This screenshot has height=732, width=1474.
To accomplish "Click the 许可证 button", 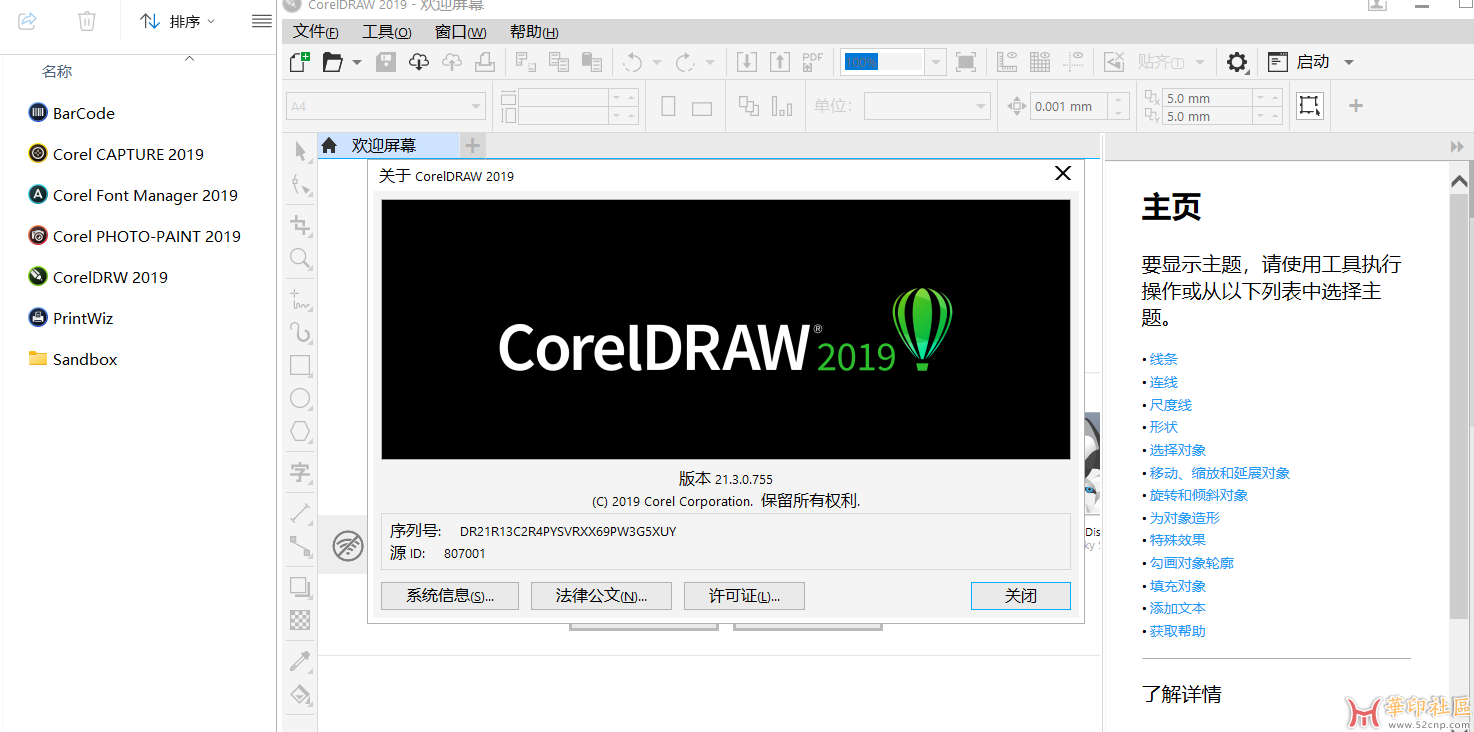I will [744, 596].
